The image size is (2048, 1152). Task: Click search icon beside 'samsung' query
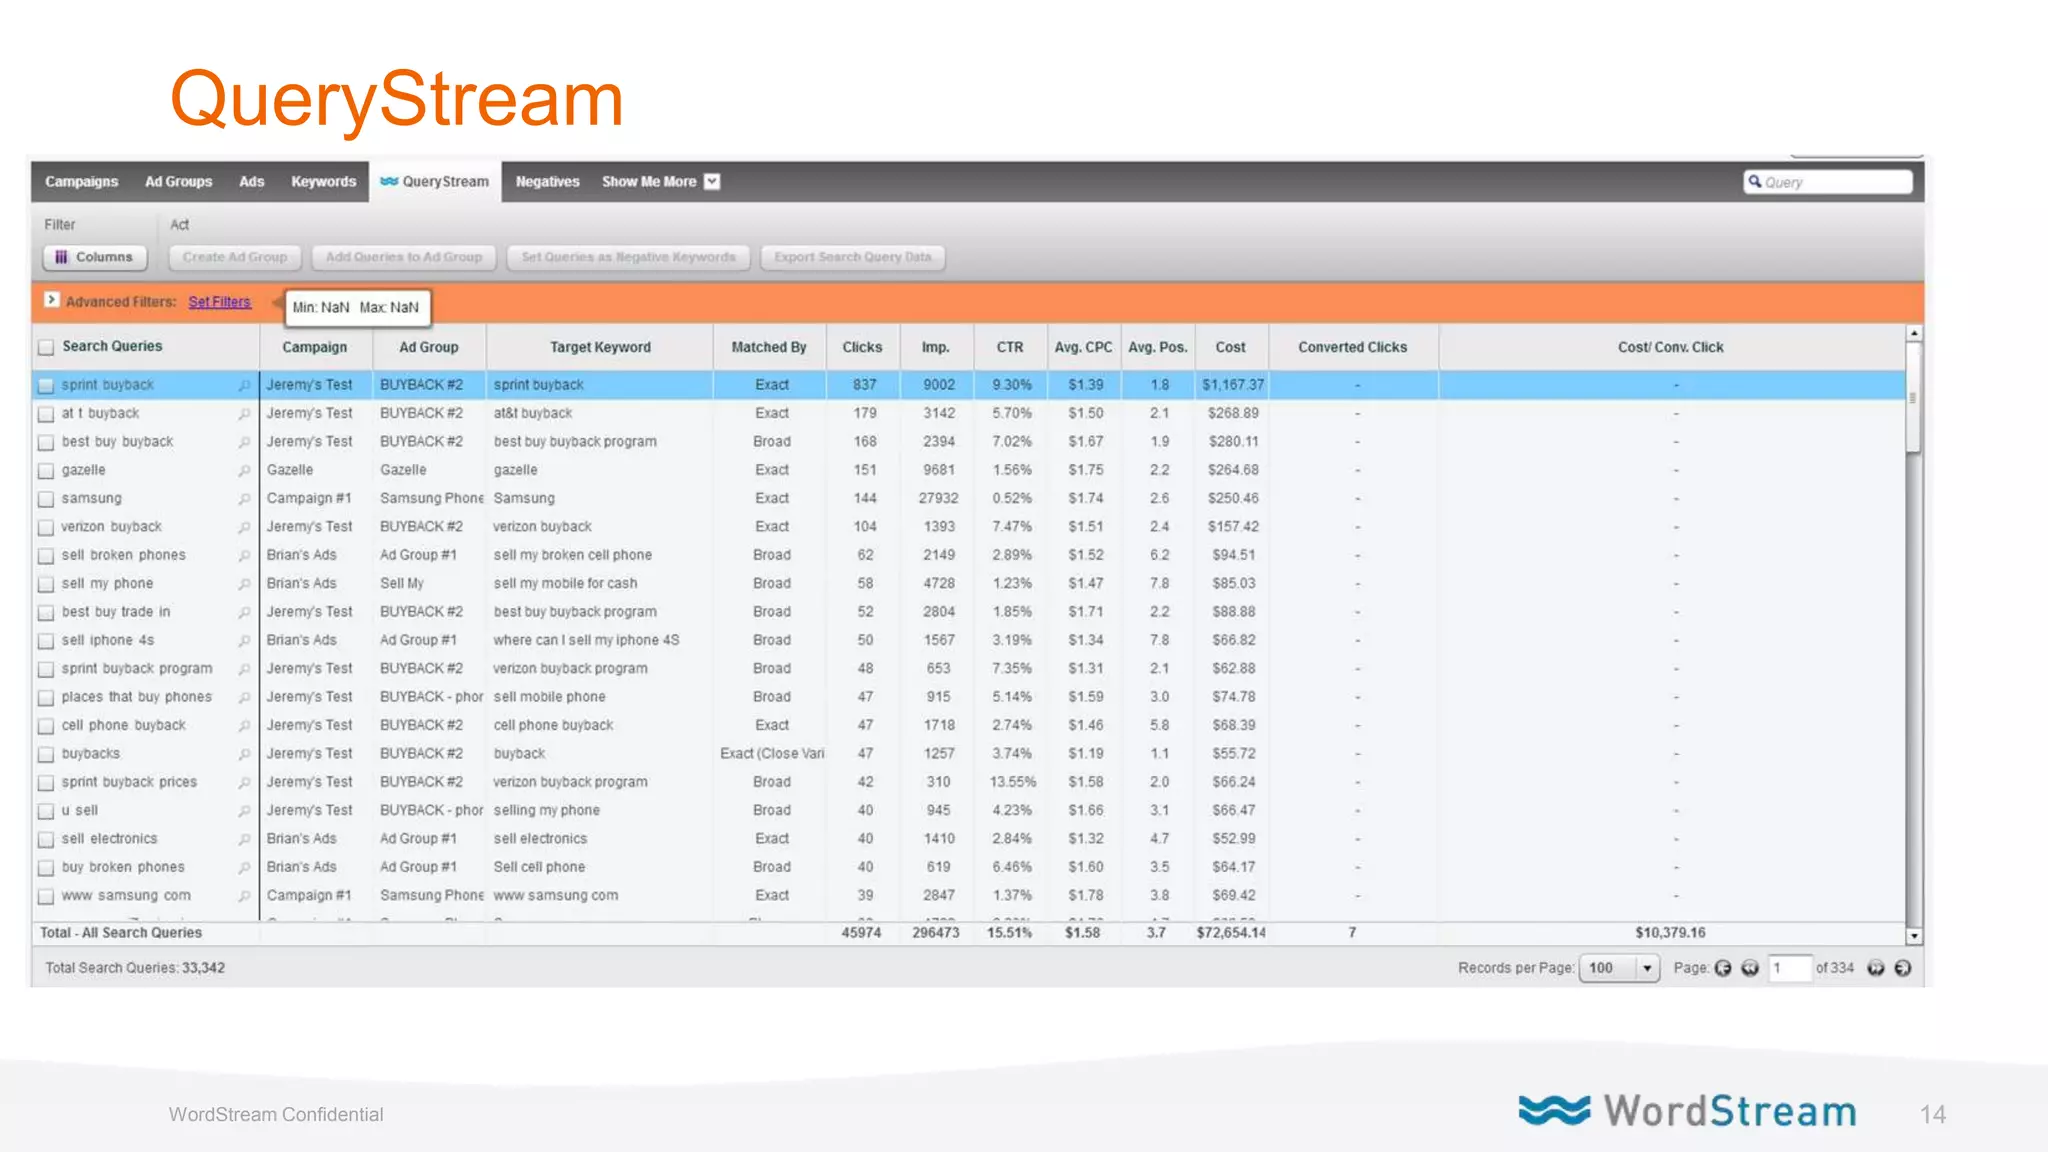click(244, 498)
